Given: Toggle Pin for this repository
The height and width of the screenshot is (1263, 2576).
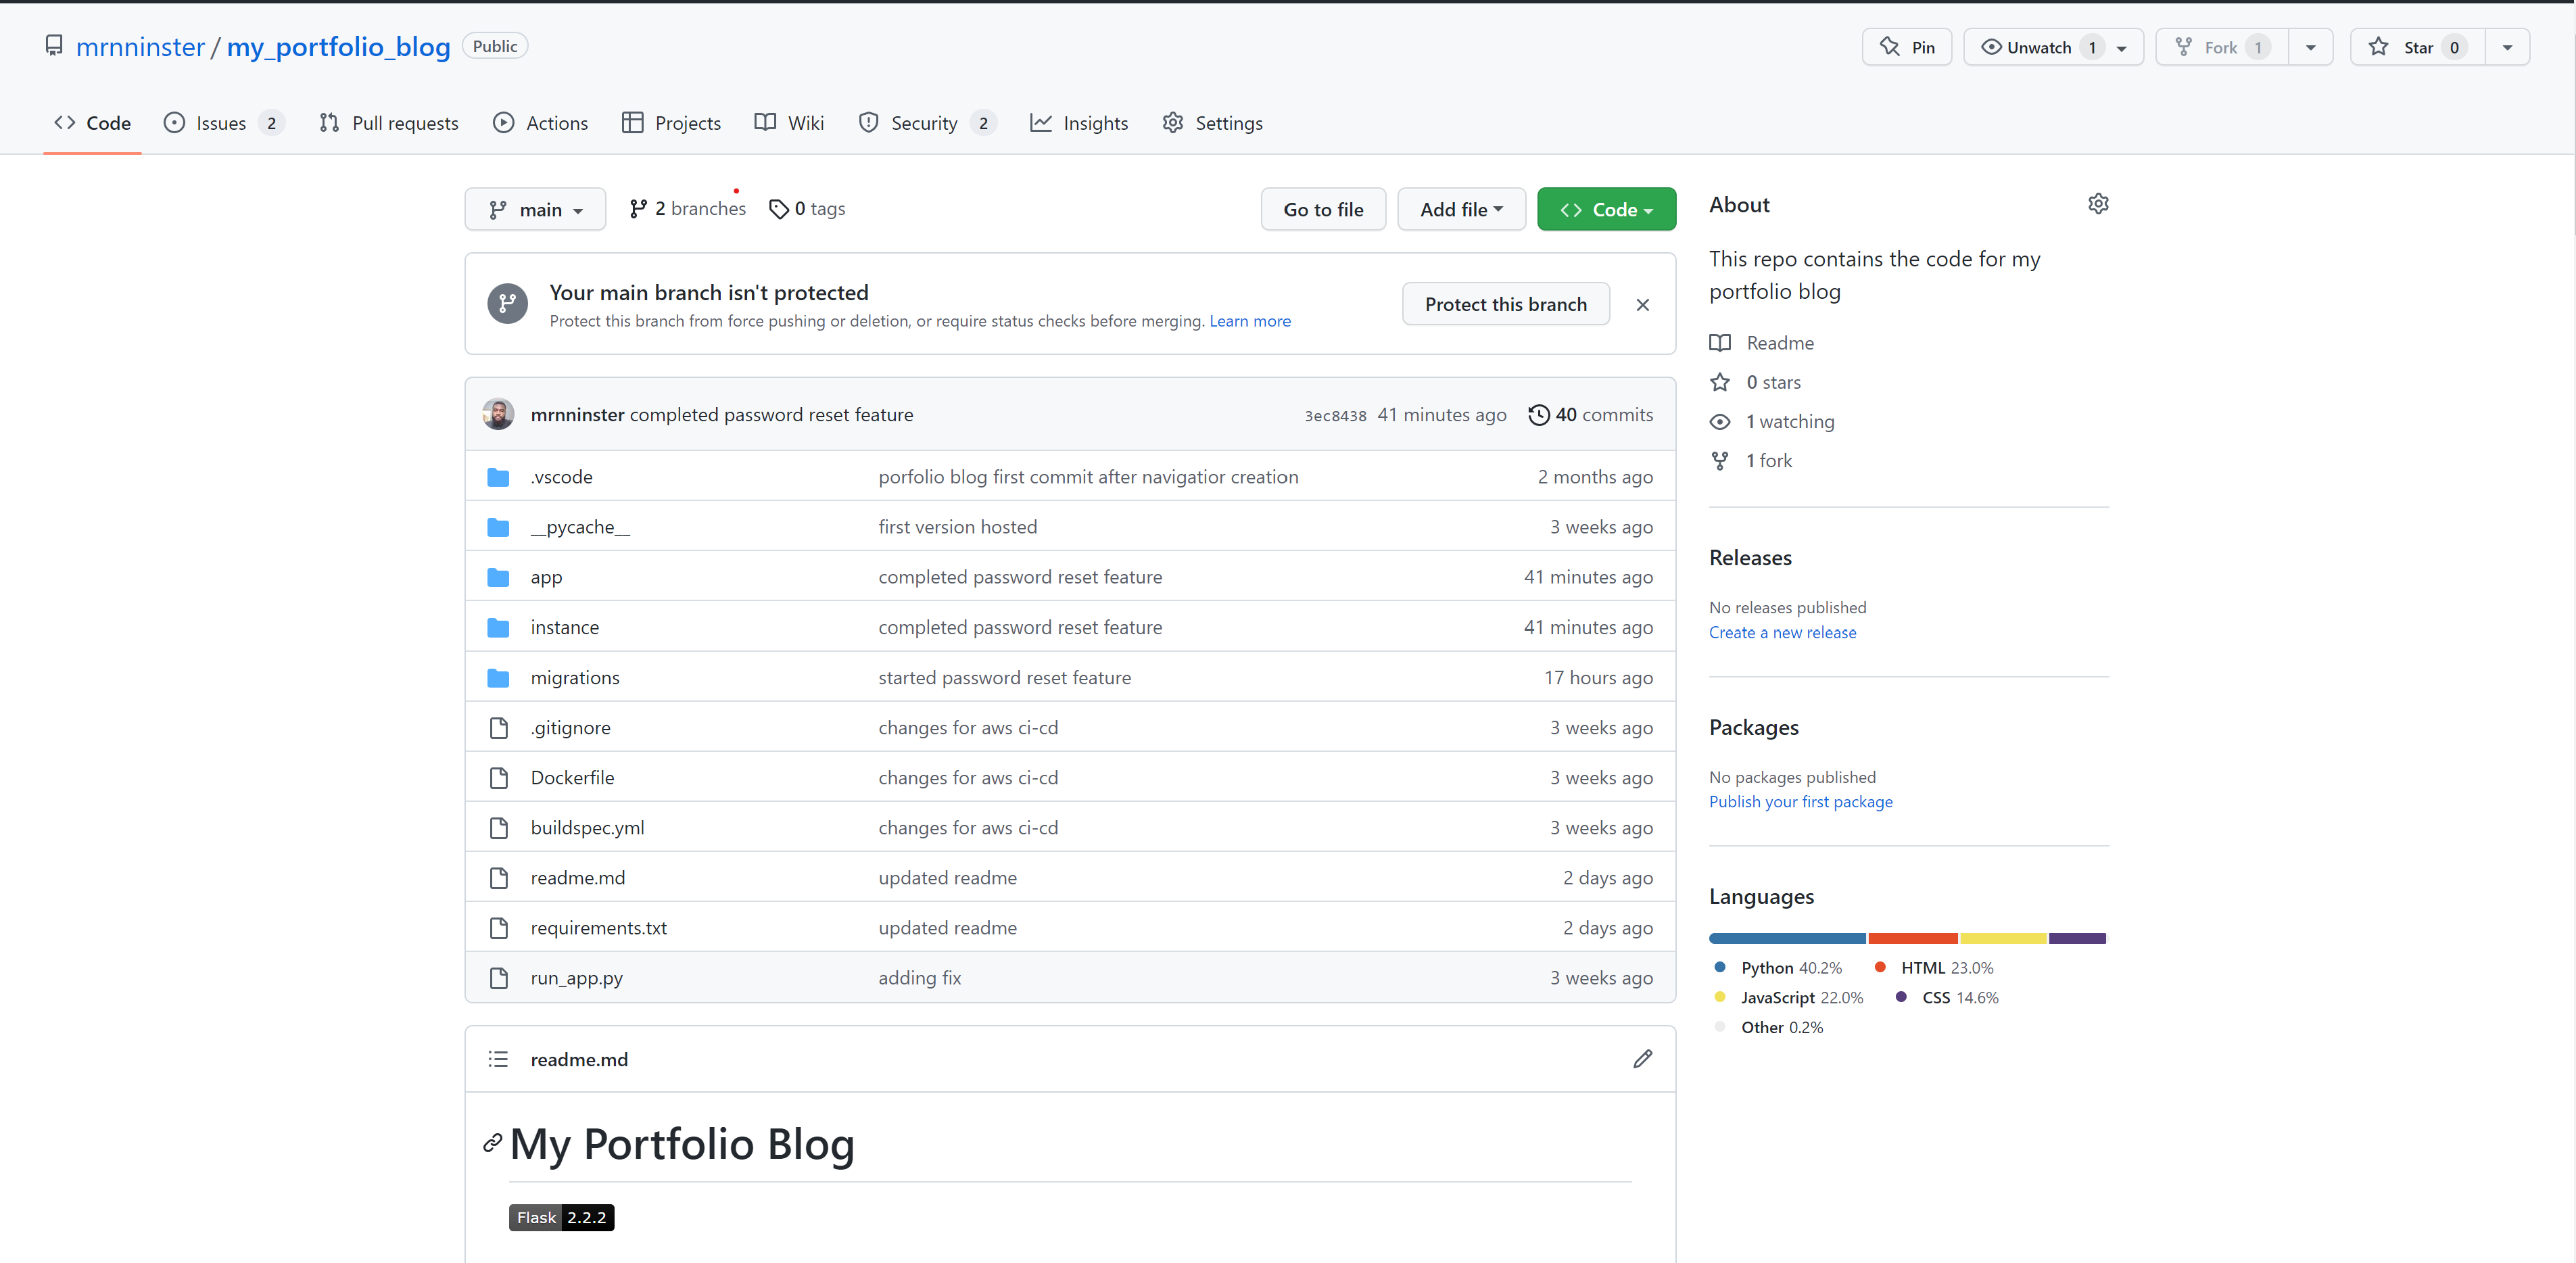Looking at the screenshot, I should click(x=1906, y=47).
